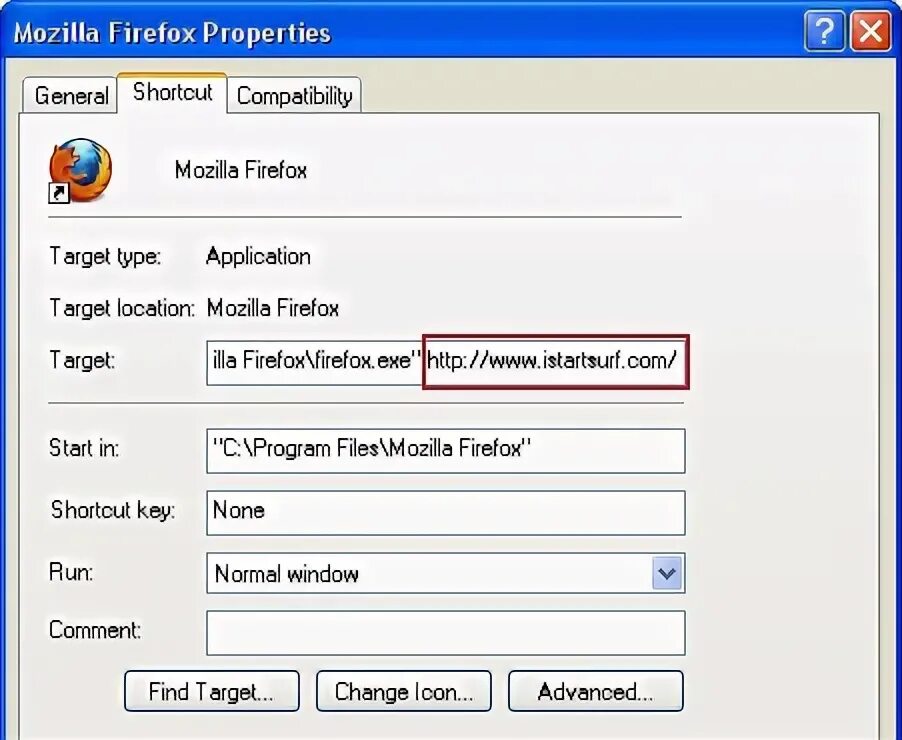The height and width of the screenshot is (740, 902).
Task: Click the highlighted istartsurf.com URL
Action: 553,361
